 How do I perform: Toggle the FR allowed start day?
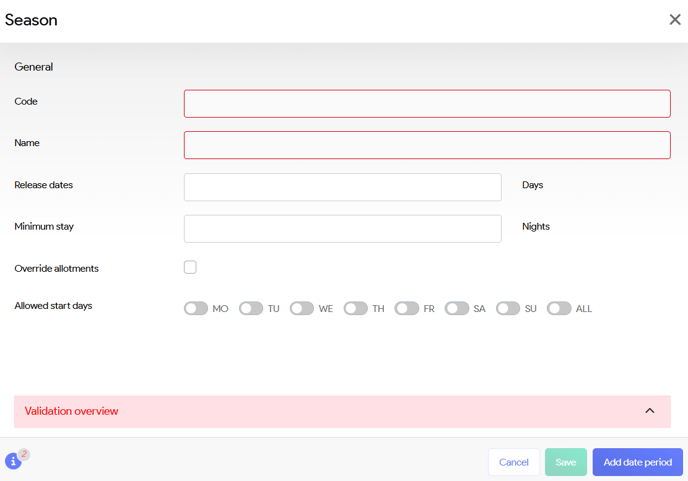[x=406, y=309]
